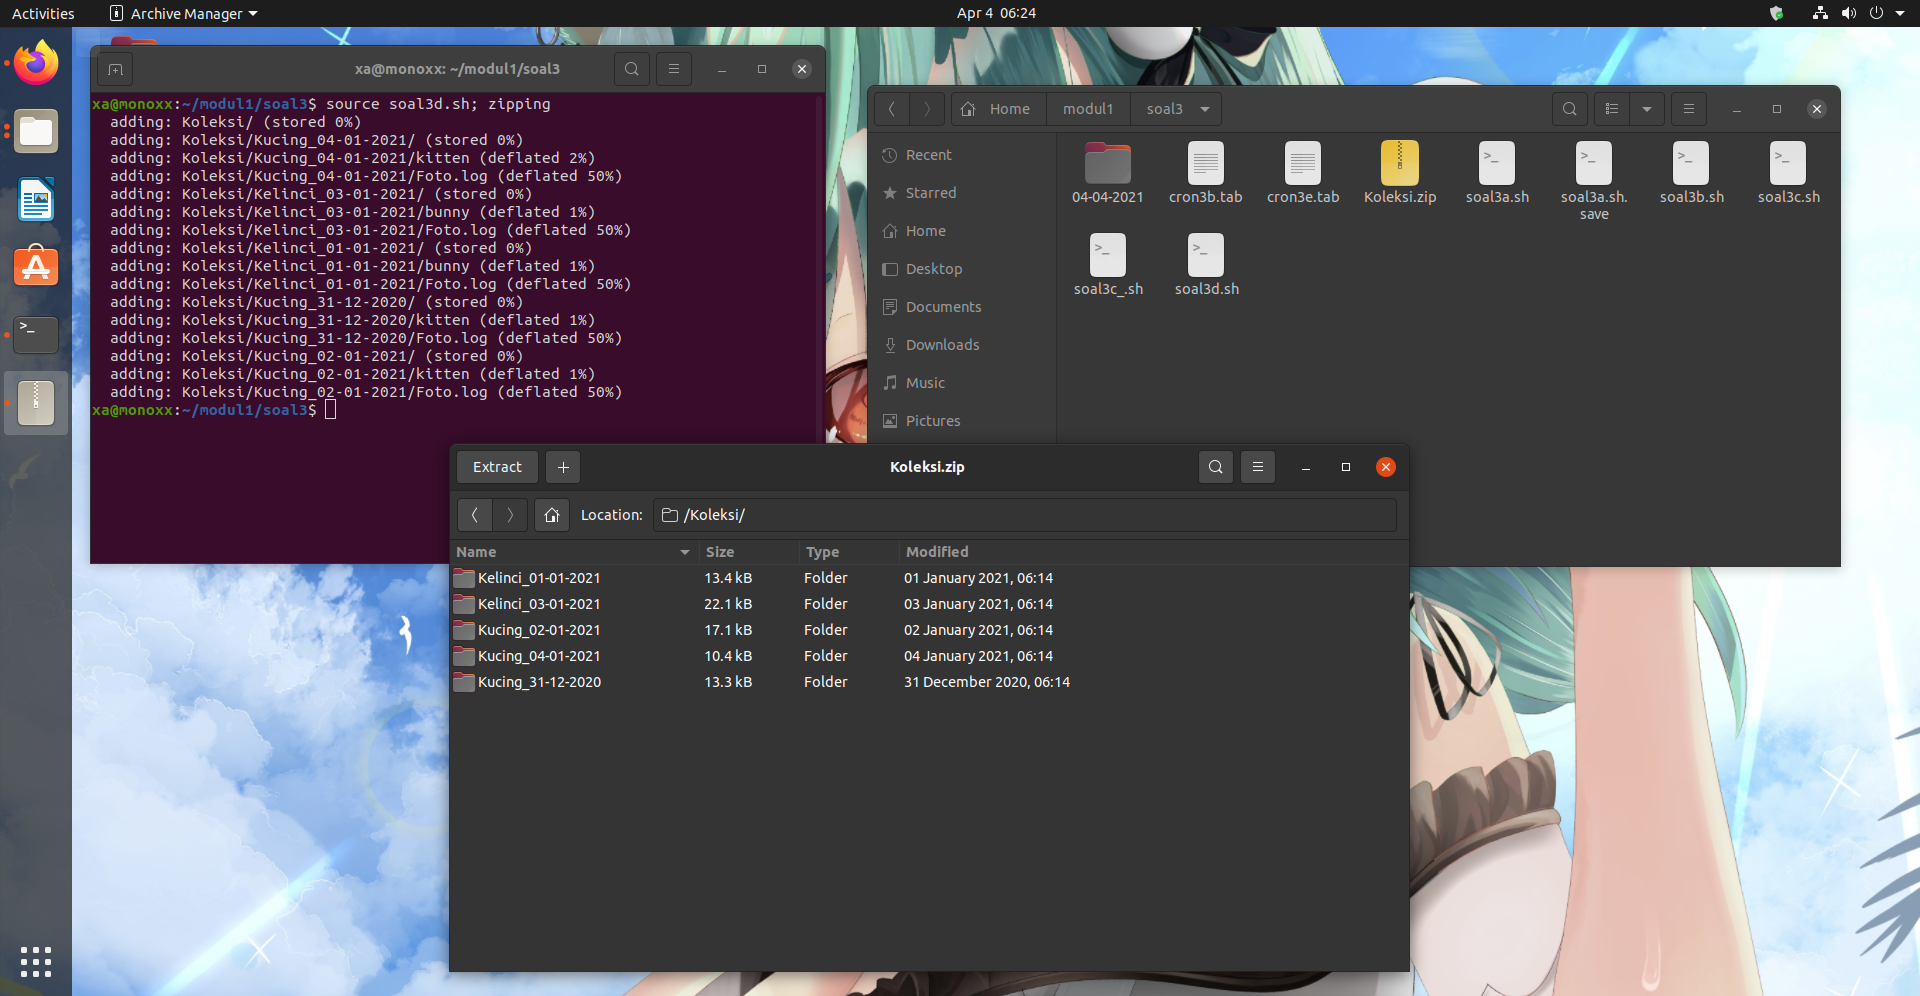Go forward in Archive Manager
This screenshot has width=1920, height=996.
pyautogui.click(x=510, y=515)
